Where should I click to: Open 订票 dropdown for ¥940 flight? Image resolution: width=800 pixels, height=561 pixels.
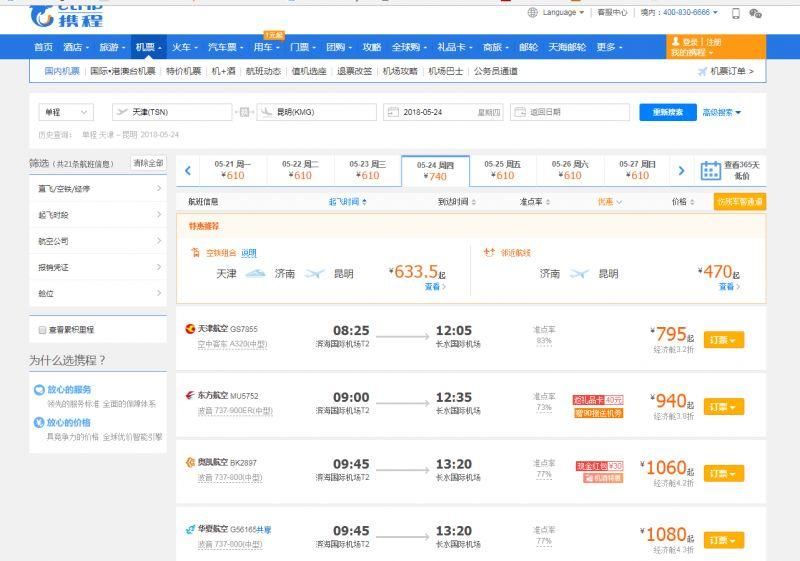pyautogui.click(x=723, y=407)
